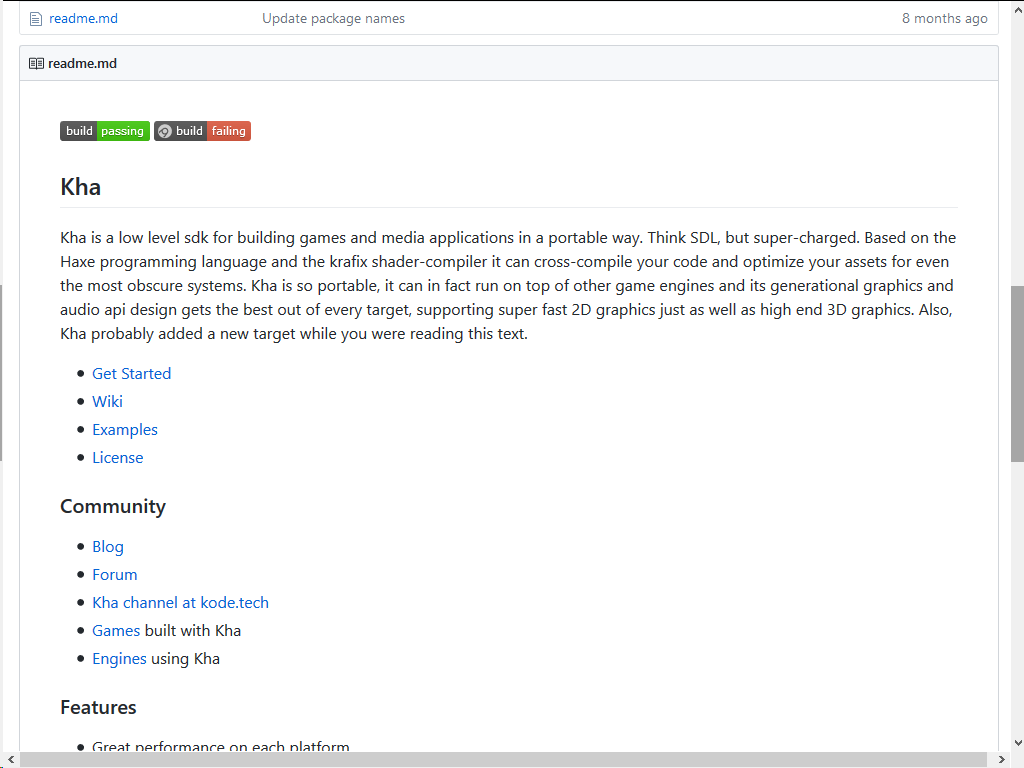Screen dimensions: 1024x768
Task: Click the scroll down arrow
Action: click(x=1017, y=743)
